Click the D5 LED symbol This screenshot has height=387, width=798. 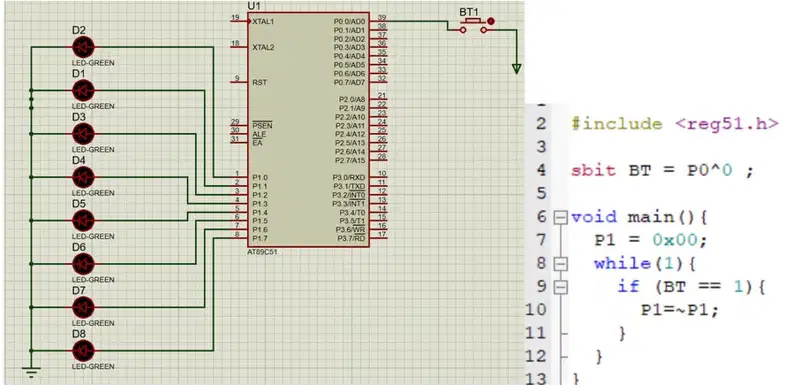(x=83, y=220)
